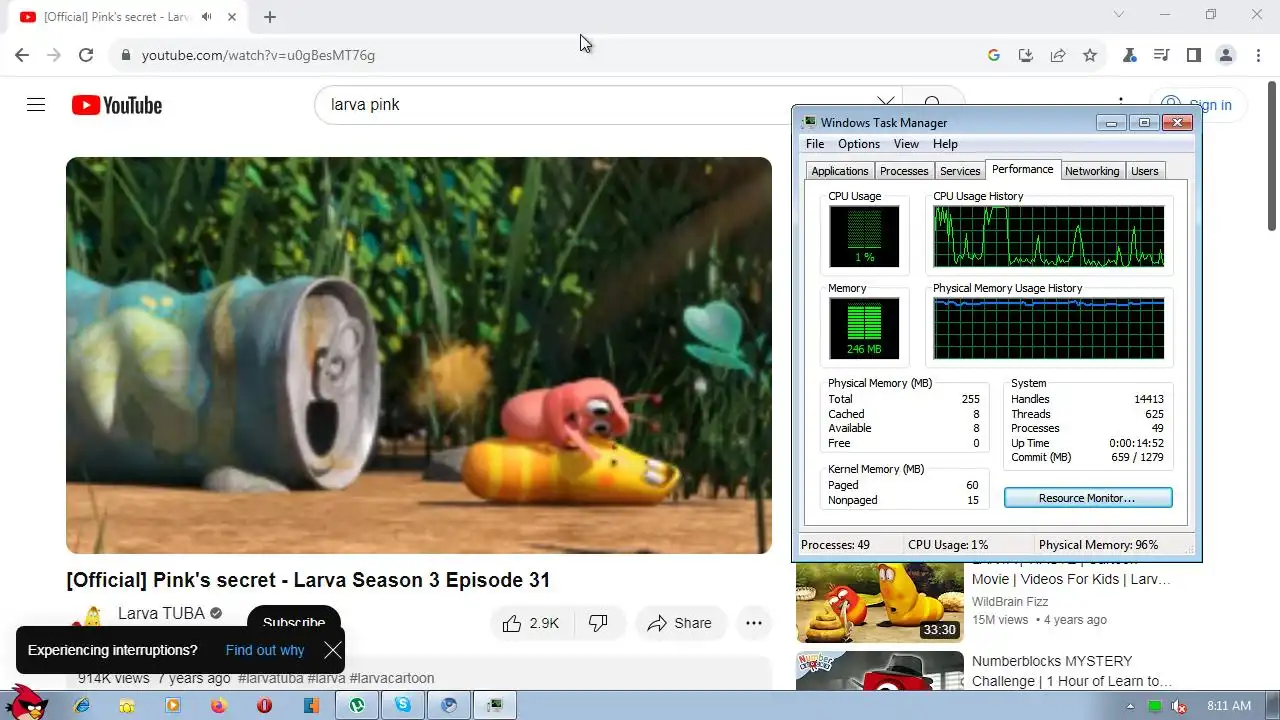Show hidden tray icons arrow
The width and height of the screenshot is (1280, 720).
pyautogui.click(x=1131, y=706)
